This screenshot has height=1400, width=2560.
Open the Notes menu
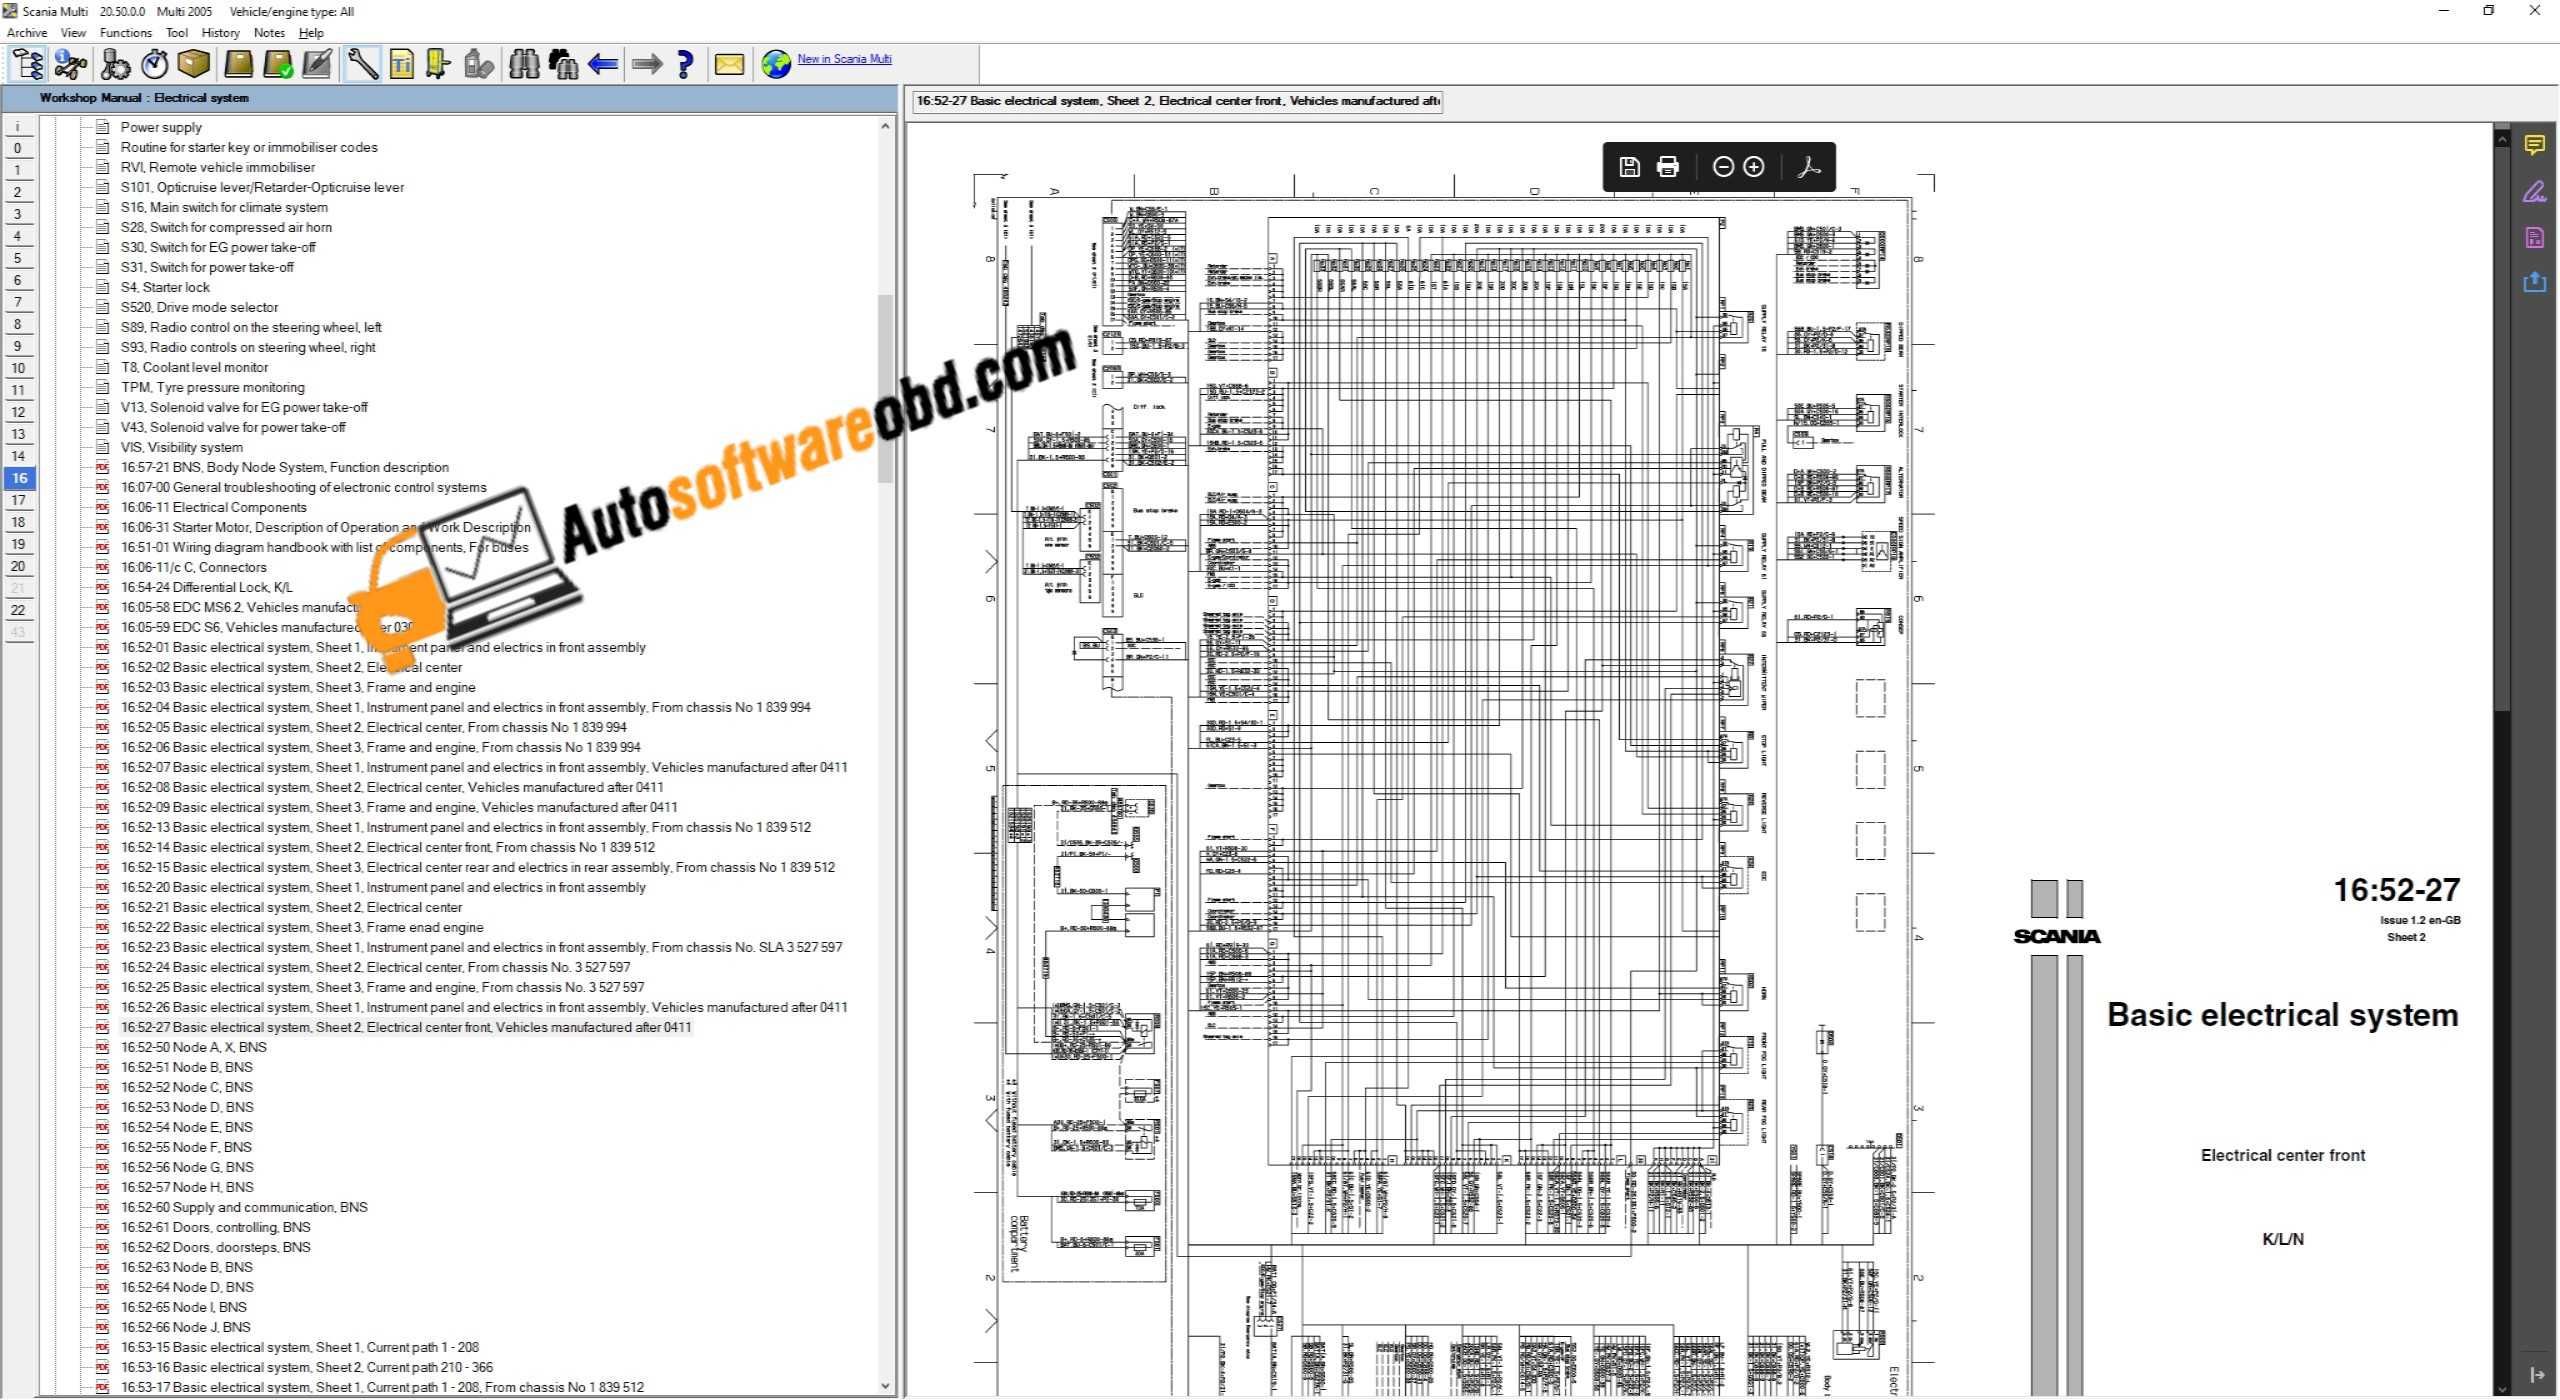point(269,33)
